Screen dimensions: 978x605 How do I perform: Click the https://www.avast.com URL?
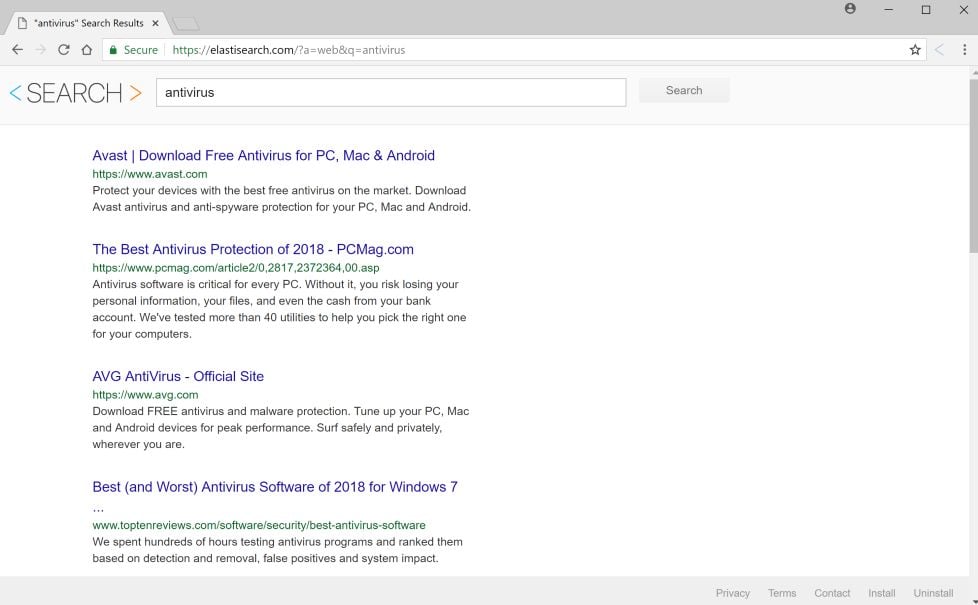click(x=150, y=174)
